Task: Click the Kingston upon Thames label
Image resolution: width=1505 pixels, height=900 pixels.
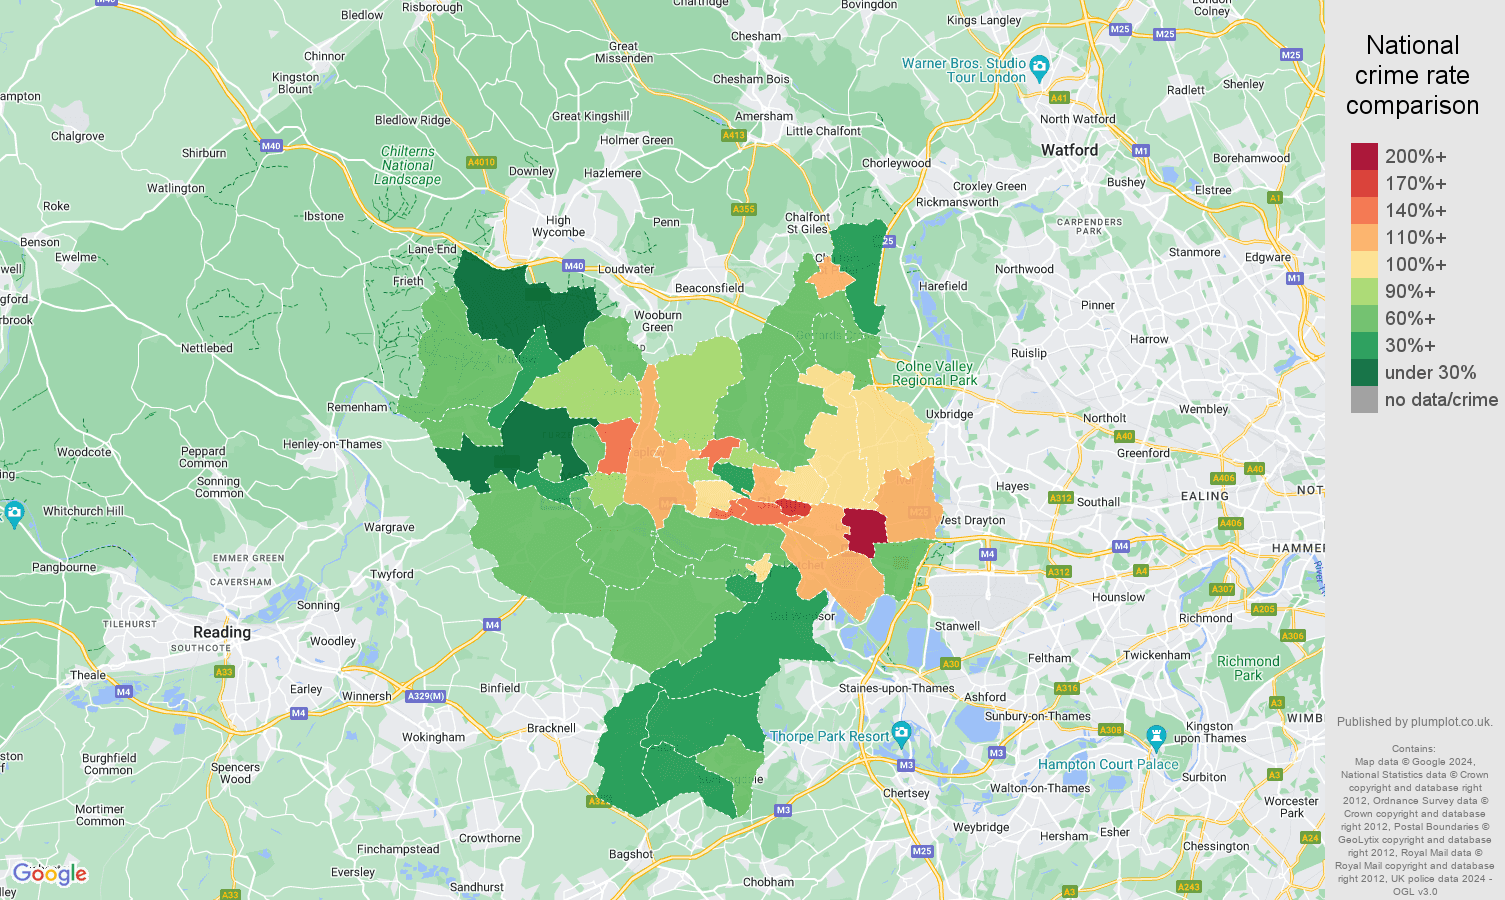Action: 1210,732
